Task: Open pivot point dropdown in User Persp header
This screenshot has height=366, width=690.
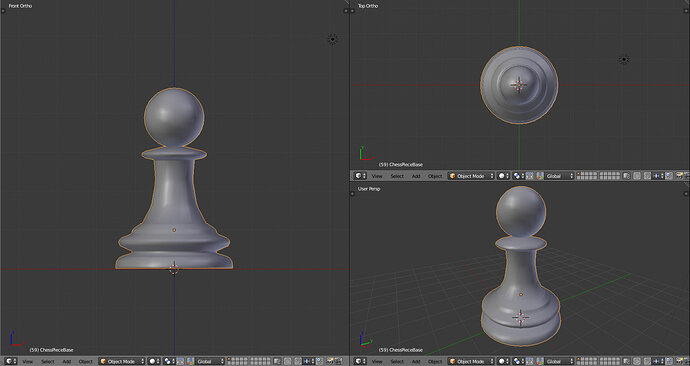Action: tap(519, 361)
